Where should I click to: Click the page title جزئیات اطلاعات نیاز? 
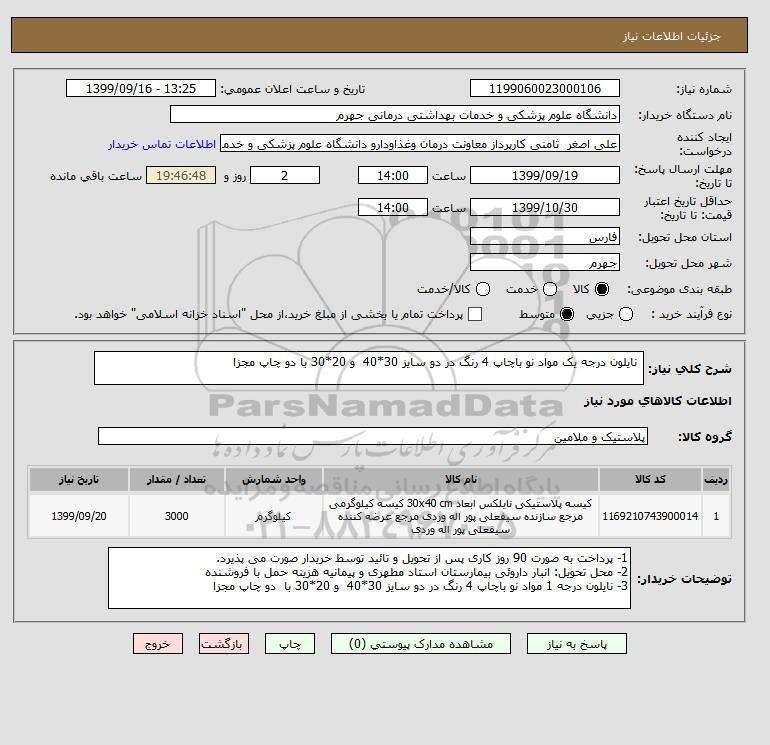click(671, 36)
